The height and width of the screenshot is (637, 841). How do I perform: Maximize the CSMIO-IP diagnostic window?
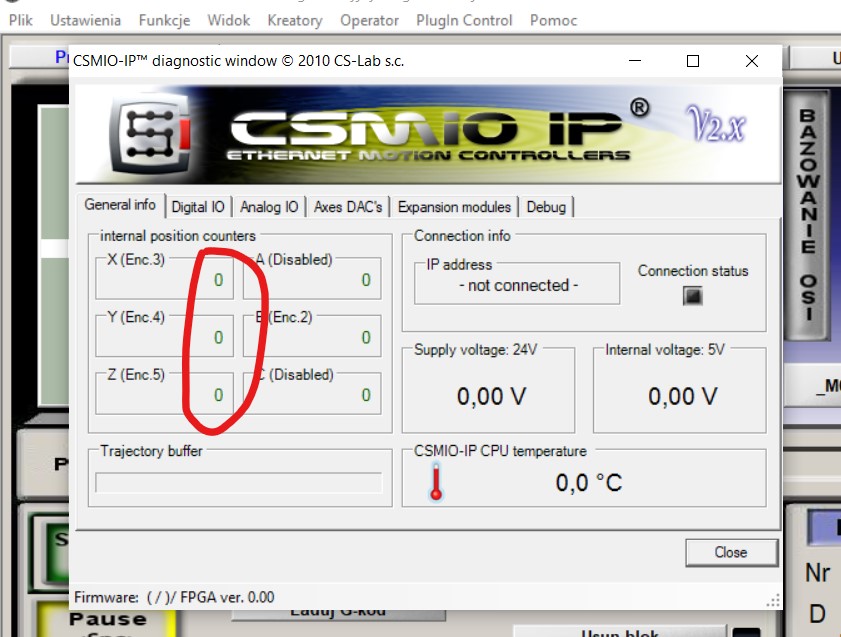coord(693,61)
